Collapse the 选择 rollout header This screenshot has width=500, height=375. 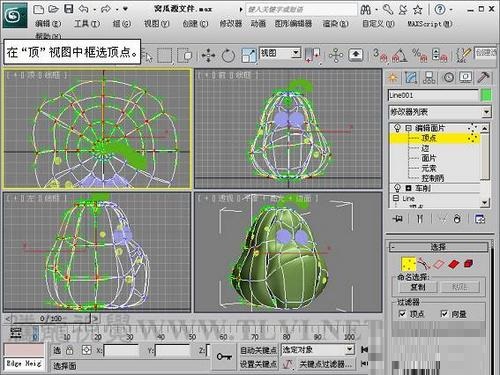coord(438,247)
